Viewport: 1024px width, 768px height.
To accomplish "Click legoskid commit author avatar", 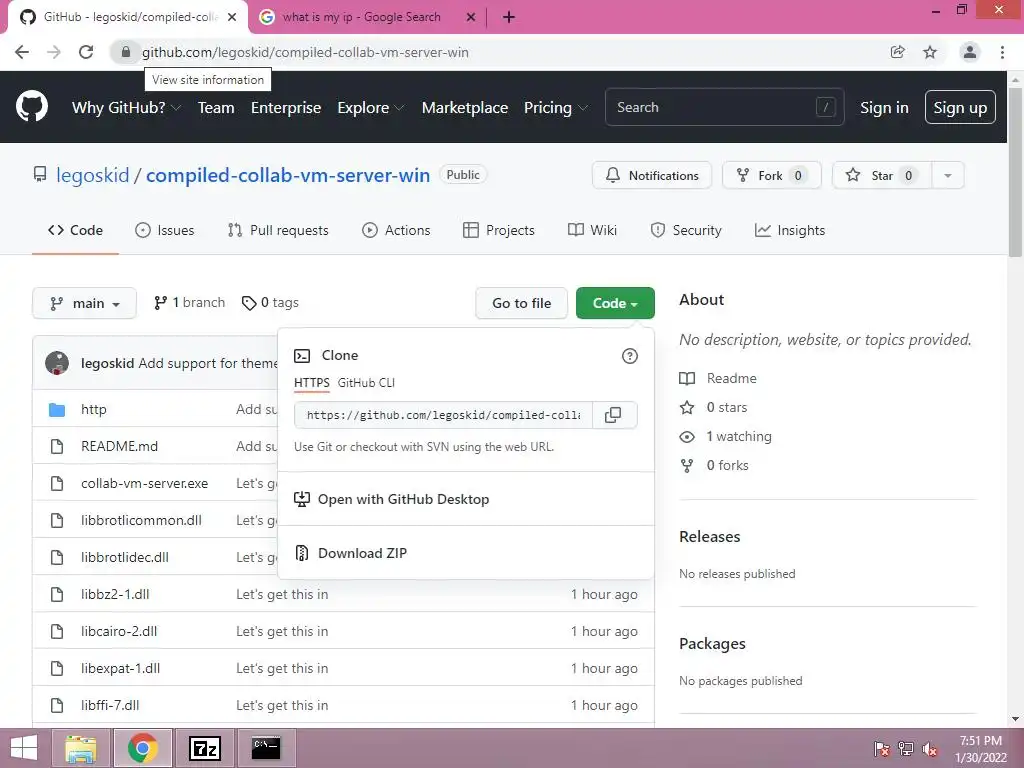I will (57, 363).
